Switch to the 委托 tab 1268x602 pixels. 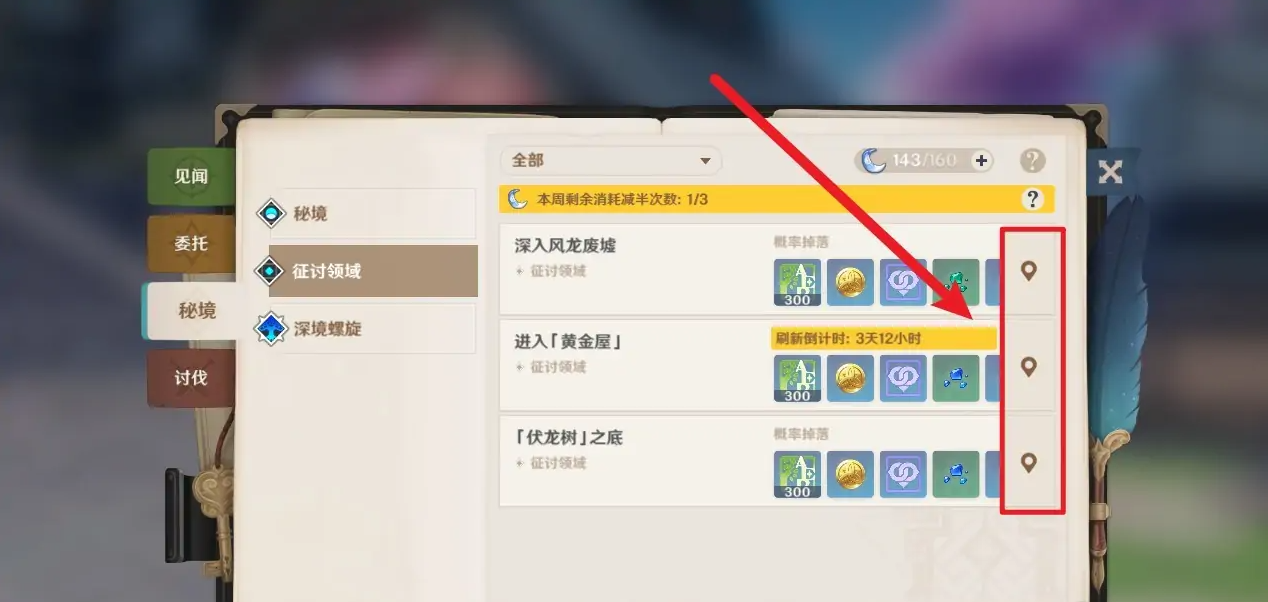(191, 244)
